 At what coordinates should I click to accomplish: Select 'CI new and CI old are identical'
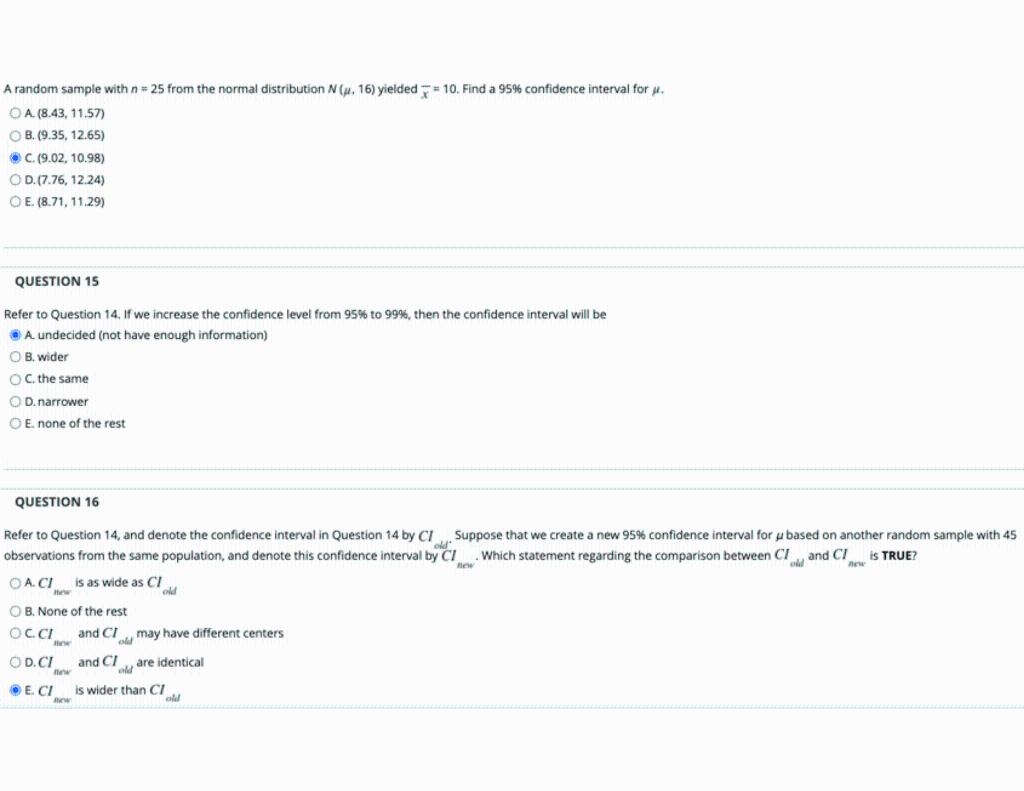[x=16, y=662]
